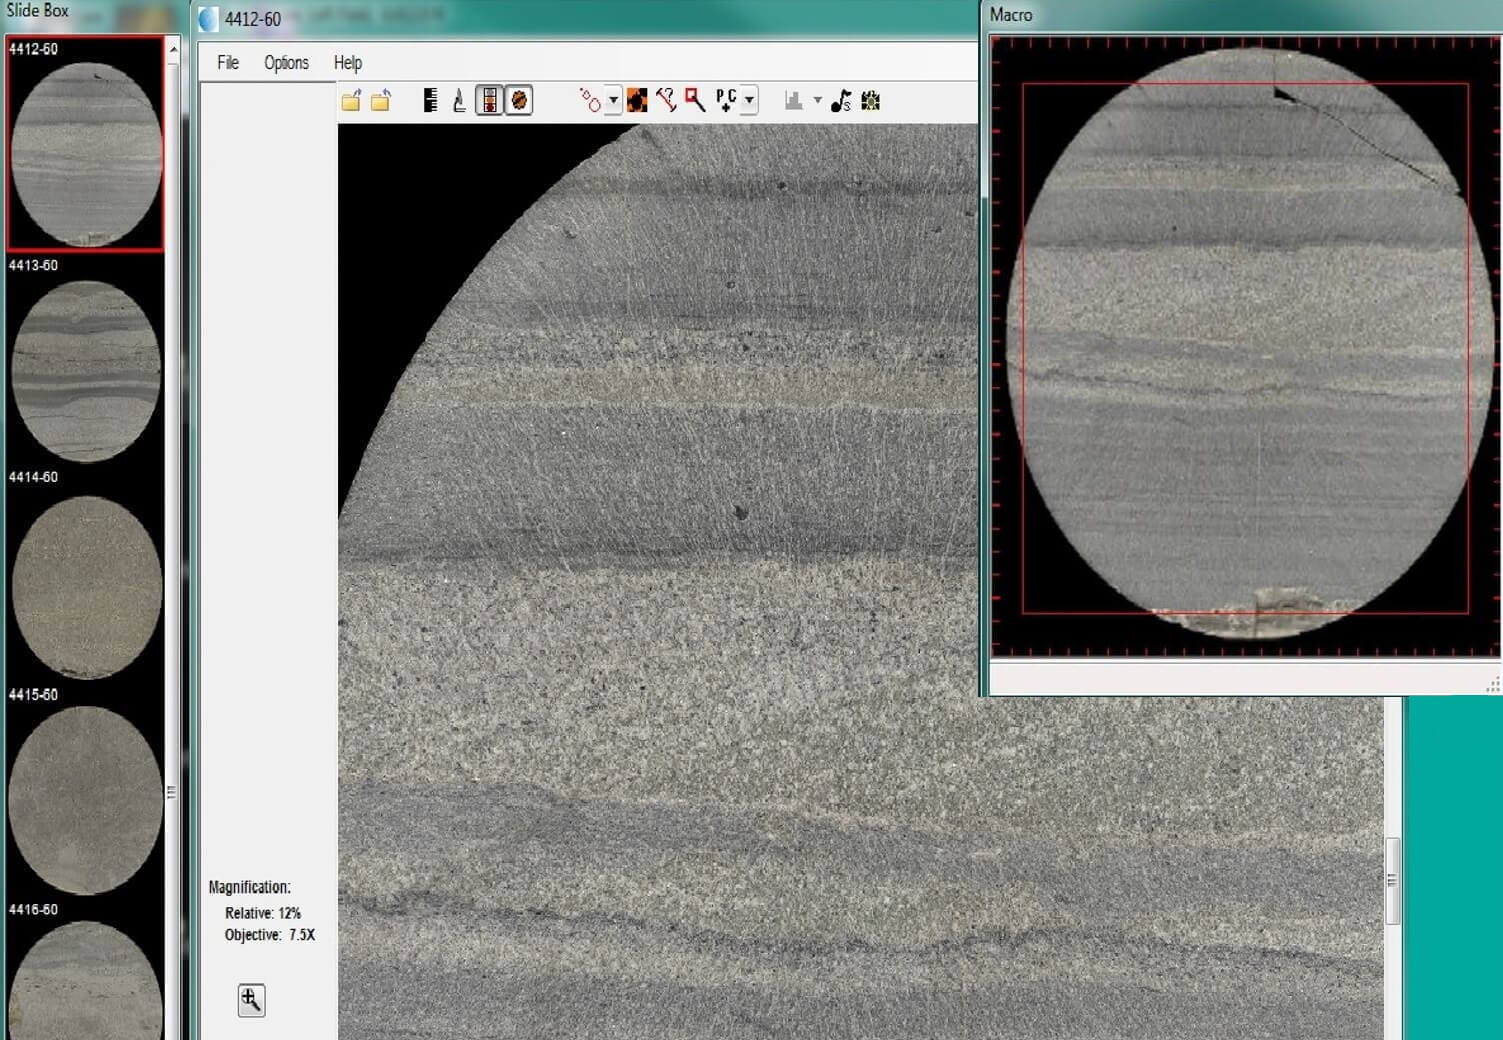Click the Macro window overview image
The height and width of the screenshot is (1040, 1503).
pyautogui.click(x=1245, y=347)
